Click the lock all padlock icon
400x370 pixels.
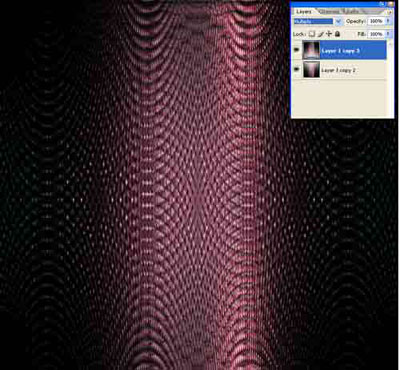point(337,34)
